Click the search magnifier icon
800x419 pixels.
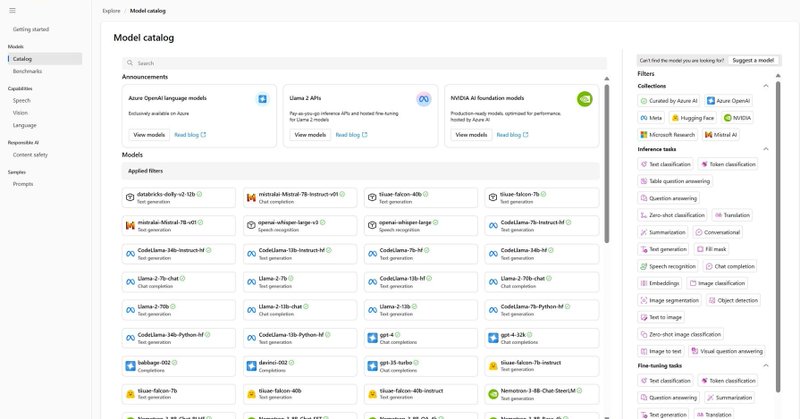pos(130,63)
